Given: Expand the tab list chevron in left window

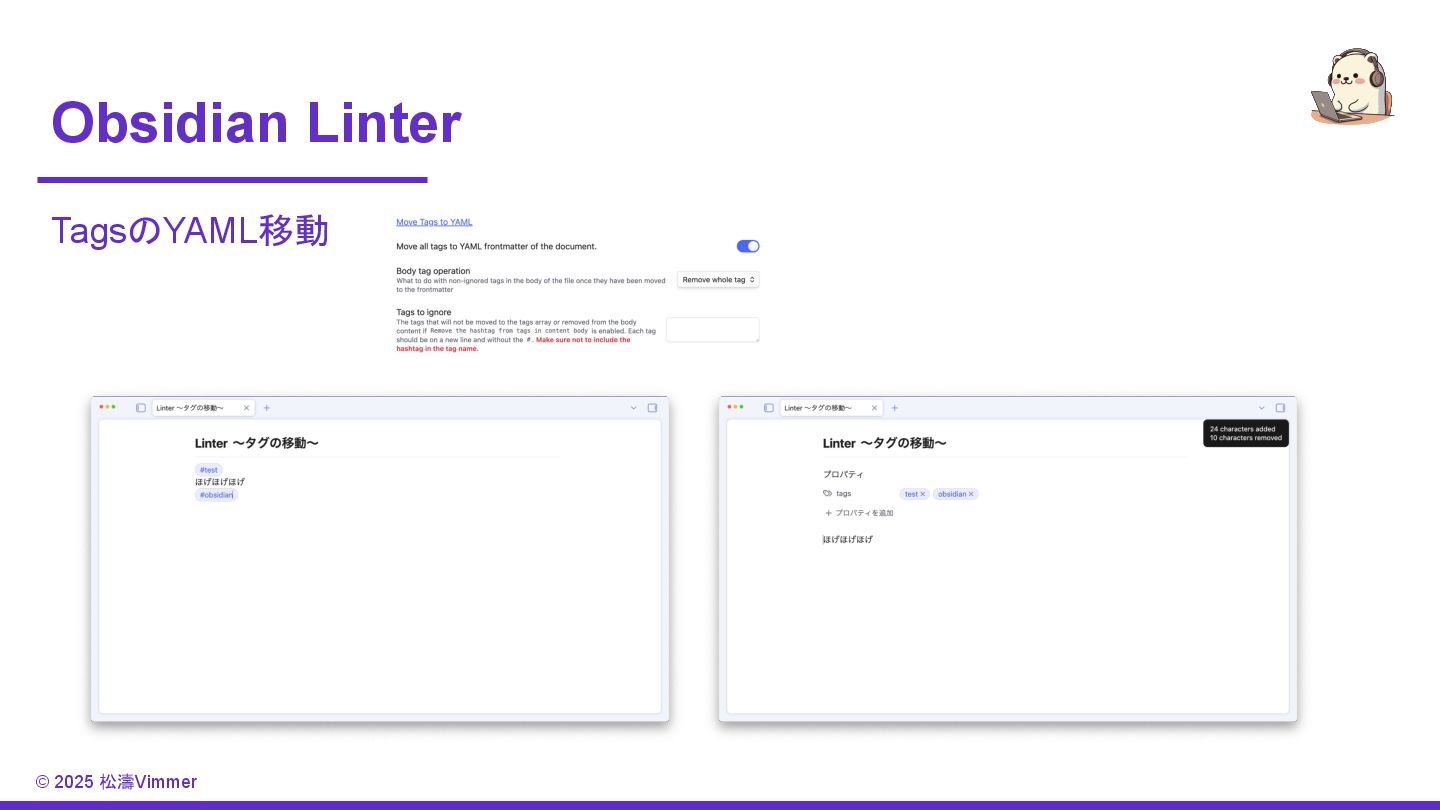Looking at the screenshot, I should click(x=633, y=408).
